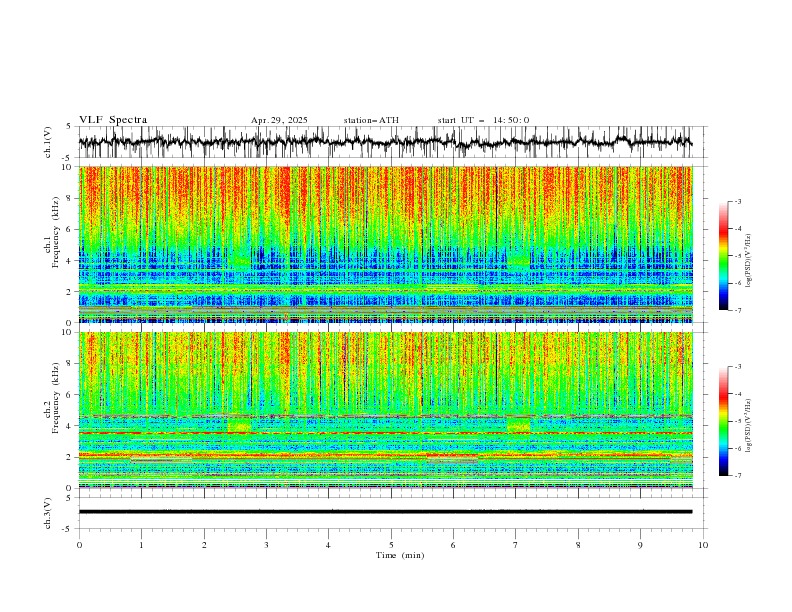Click the "ch.1(V)" waveform axis label
Image resolution: width=792 pixels, height=612 pixels.
48,142
